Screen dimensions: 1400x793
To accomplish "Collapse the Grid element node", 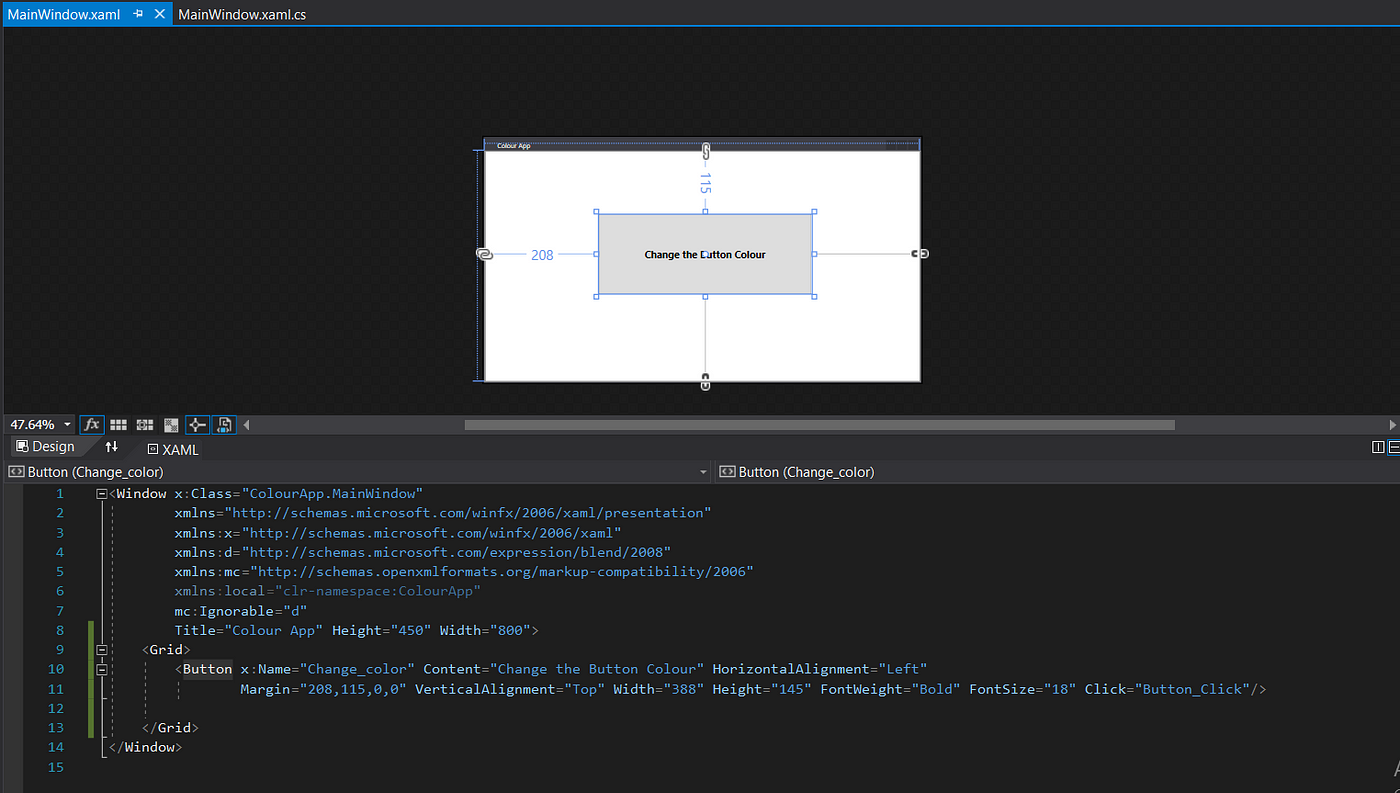I will click(x=102, y=650).
